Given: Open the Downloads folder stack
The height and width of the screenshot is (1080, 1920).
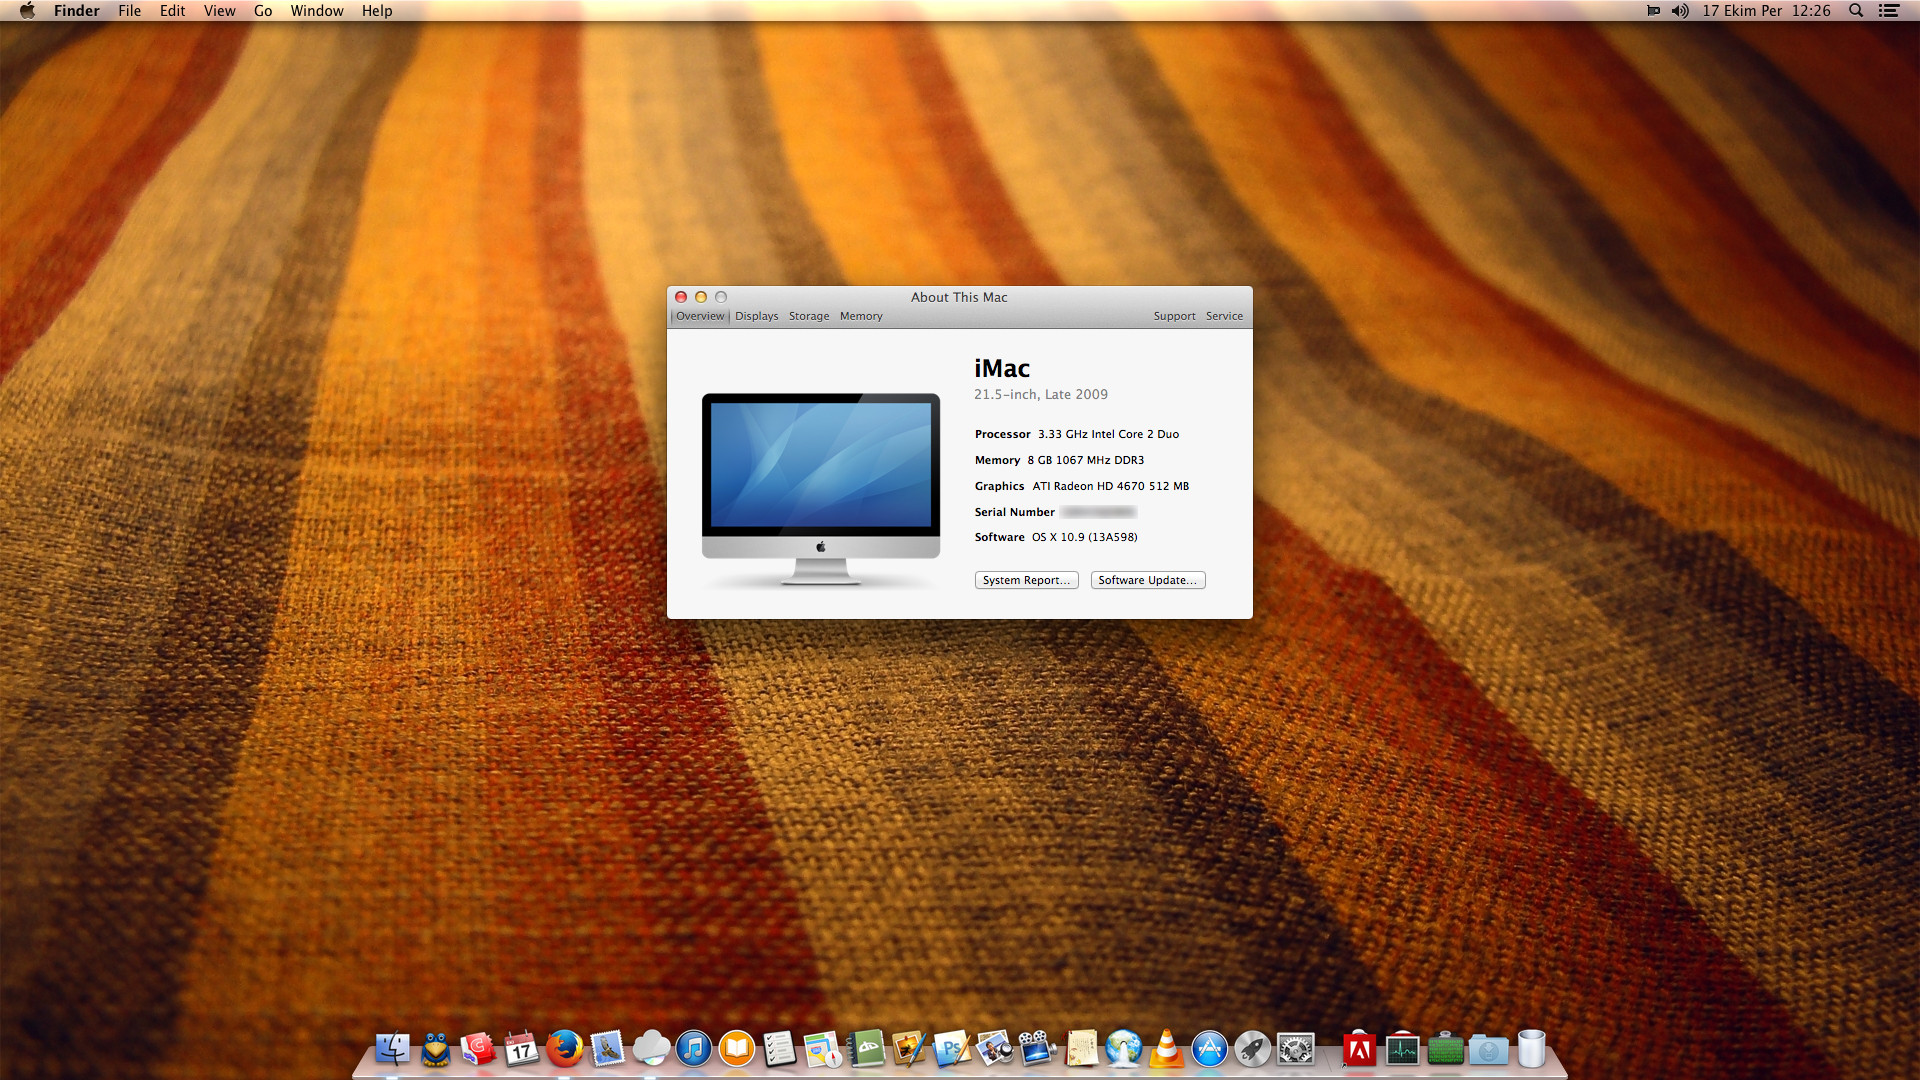Looking at the screenshot, I should coord(1489,1049).
